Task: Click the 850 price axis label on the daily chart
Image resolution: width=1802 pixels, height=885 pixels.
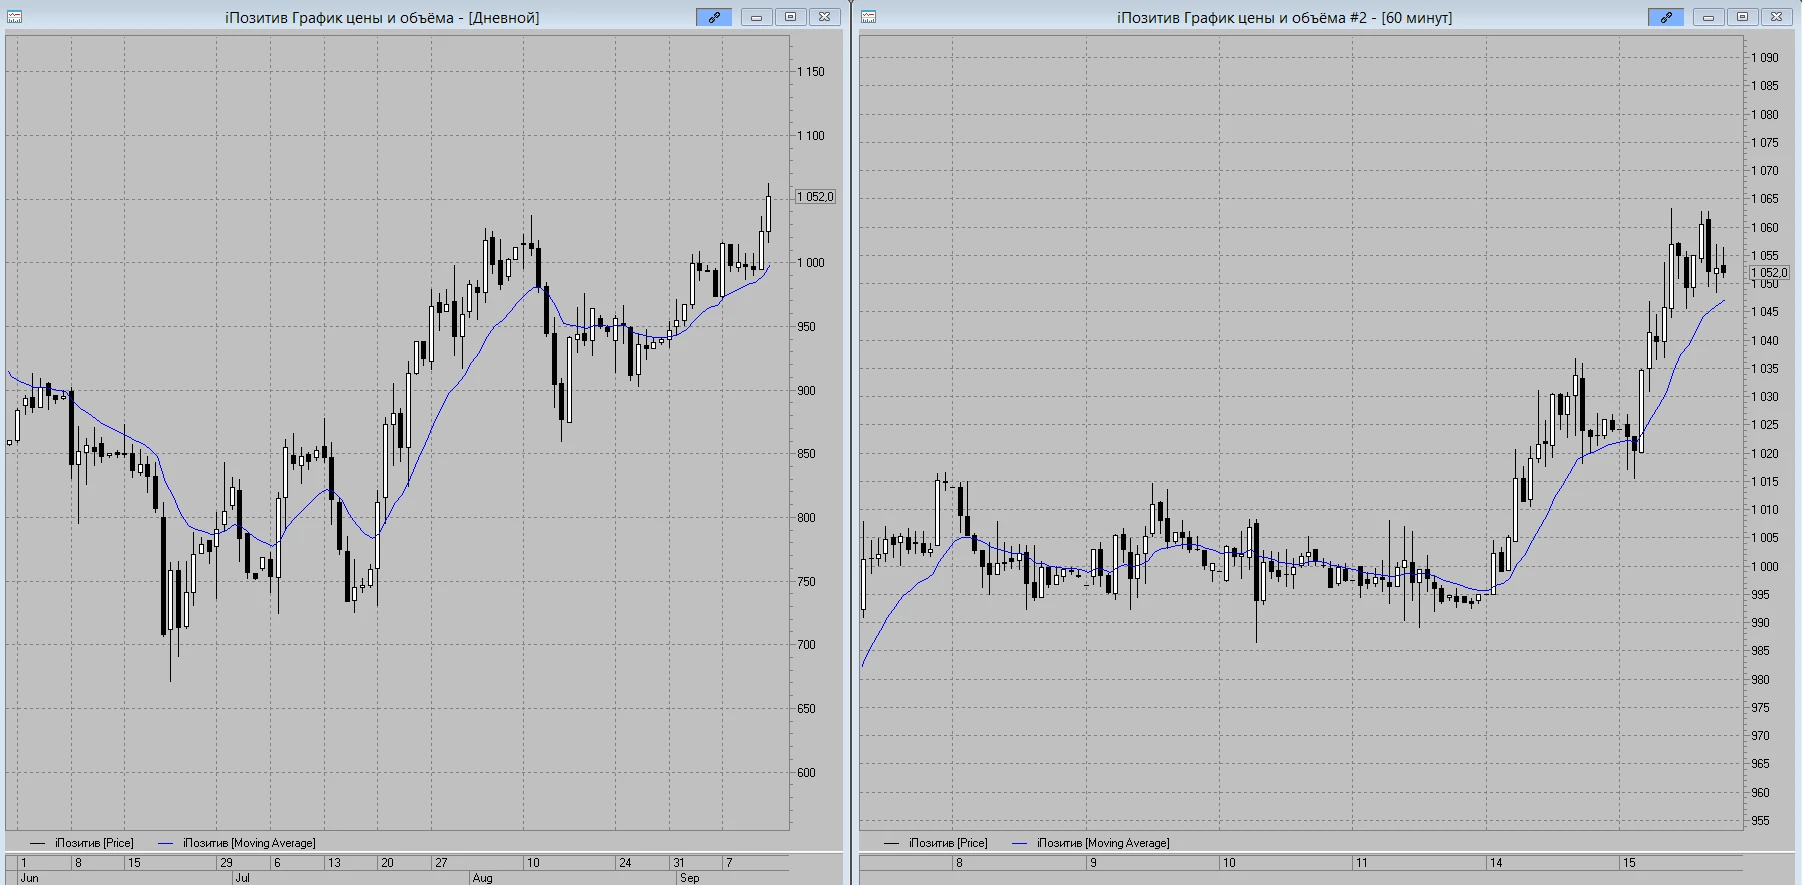Action: [x=806, y=454]
